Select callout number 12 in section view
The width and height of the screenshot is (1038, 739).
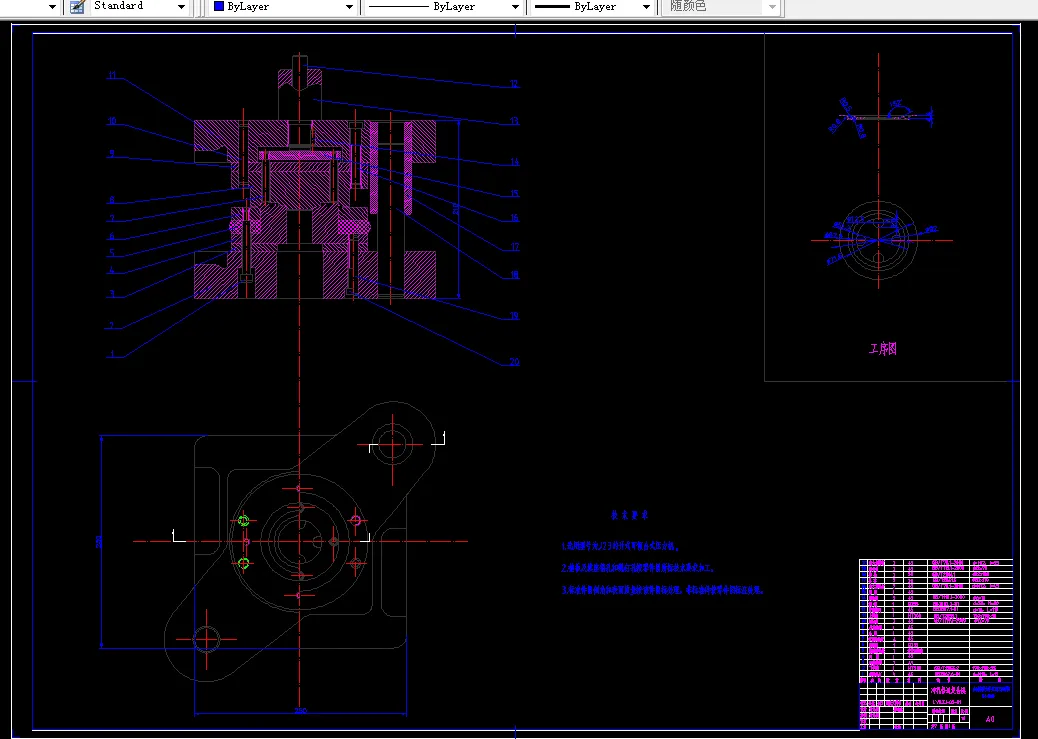[514, 84]
